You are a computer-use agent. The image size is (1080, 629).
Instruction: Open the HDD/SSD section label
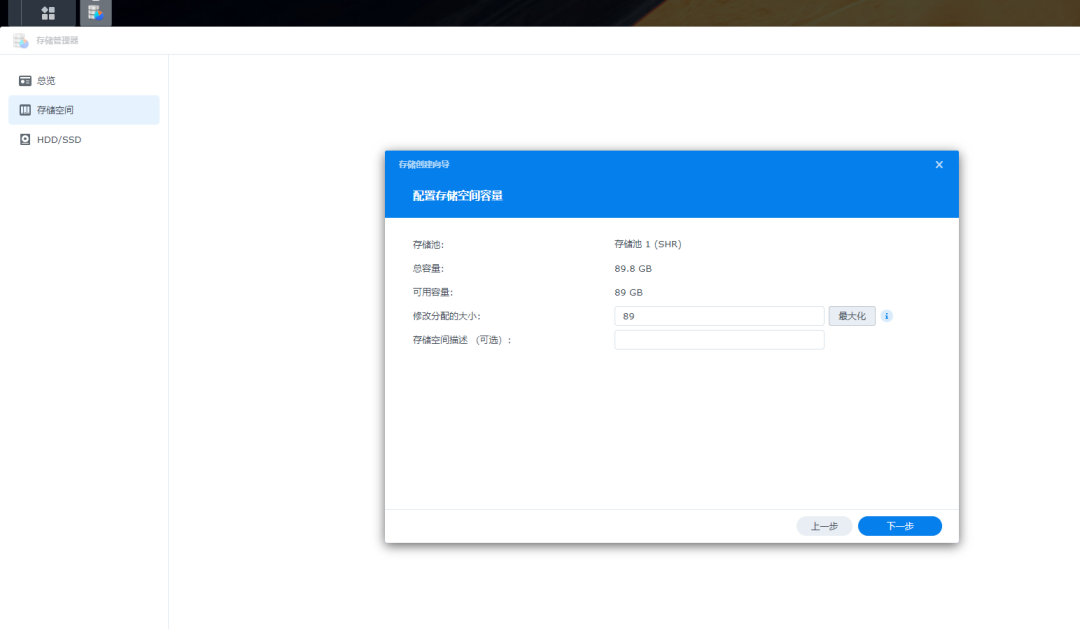point(59,140)
